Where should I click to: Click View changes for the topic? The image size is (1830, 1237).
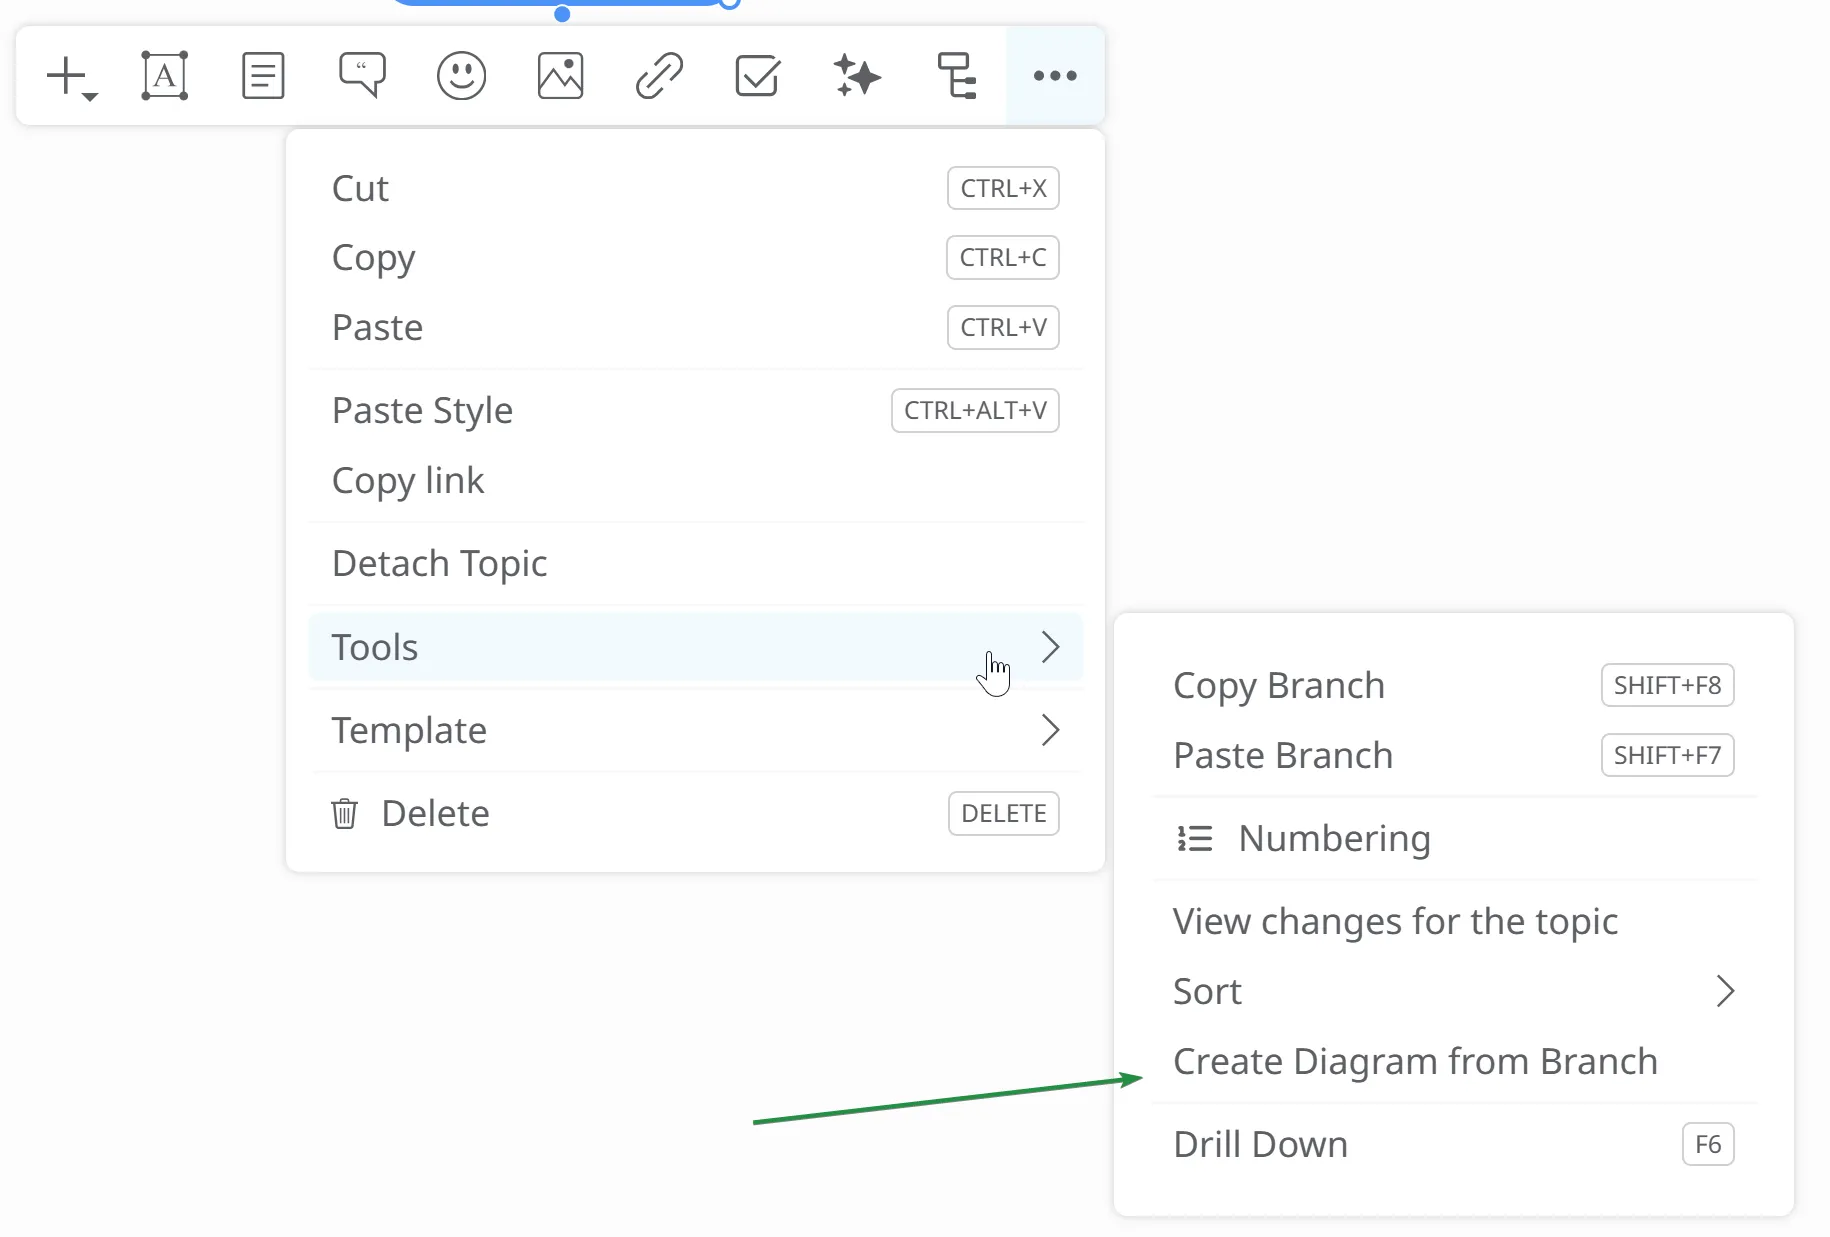click(1395, 921)
